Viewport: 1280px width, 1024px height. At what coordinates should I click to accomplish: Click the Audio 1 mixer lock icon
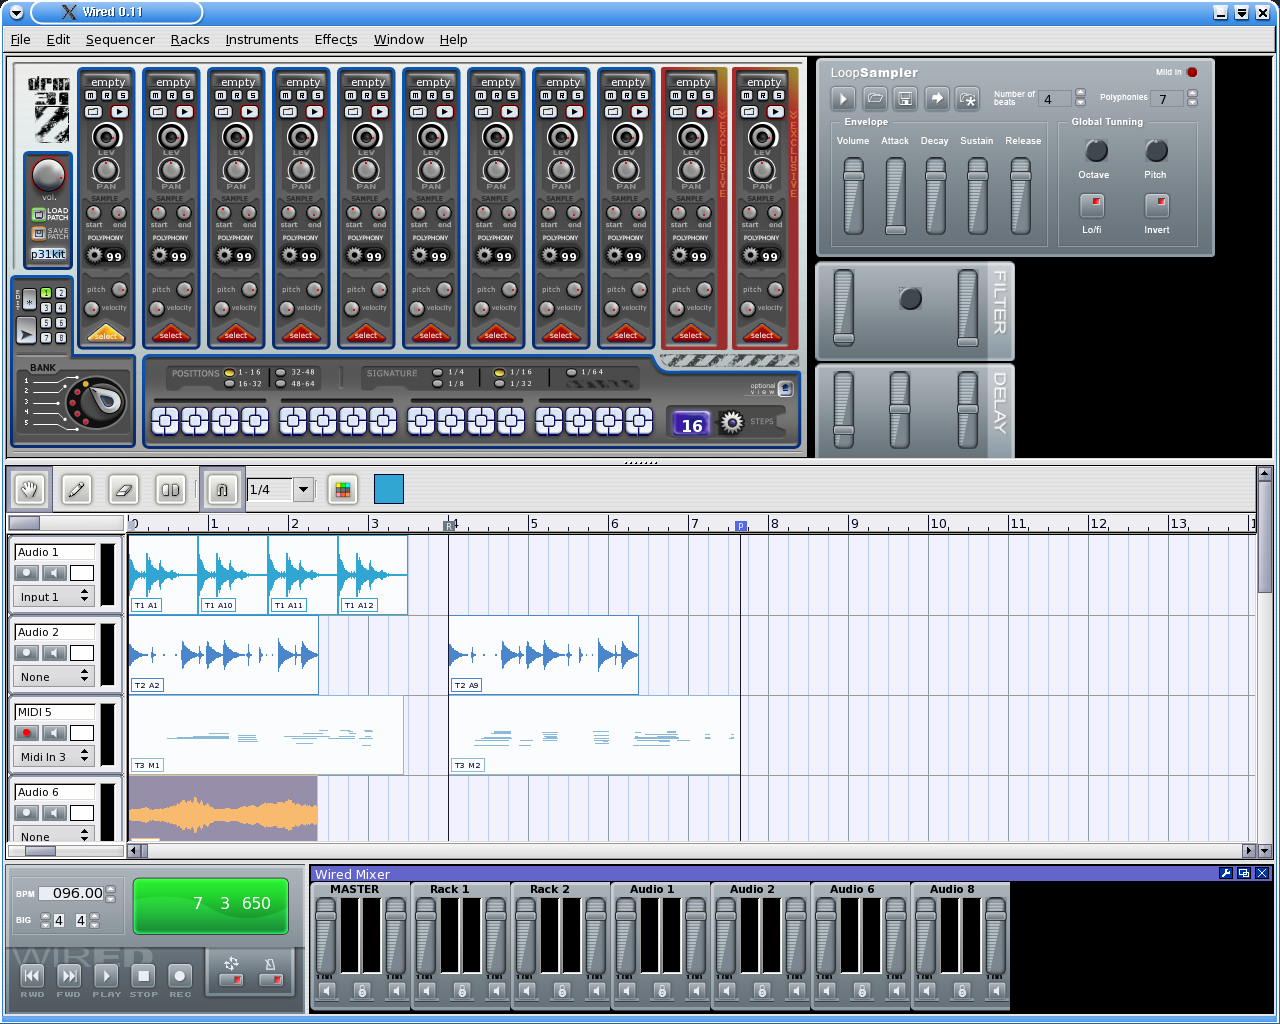click(x=662, y=991)
